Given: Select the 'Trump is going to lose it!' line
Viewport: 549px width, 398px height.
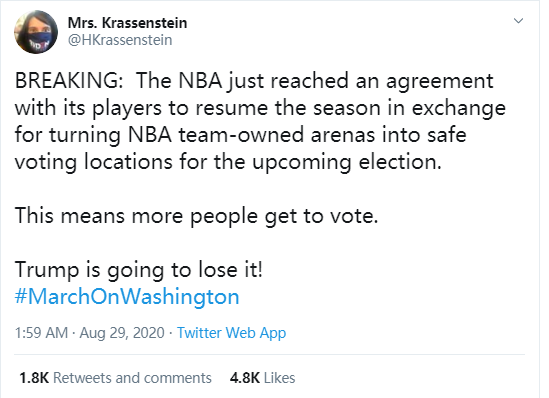Looking at the screenshot, I should [x=139, y=270].
